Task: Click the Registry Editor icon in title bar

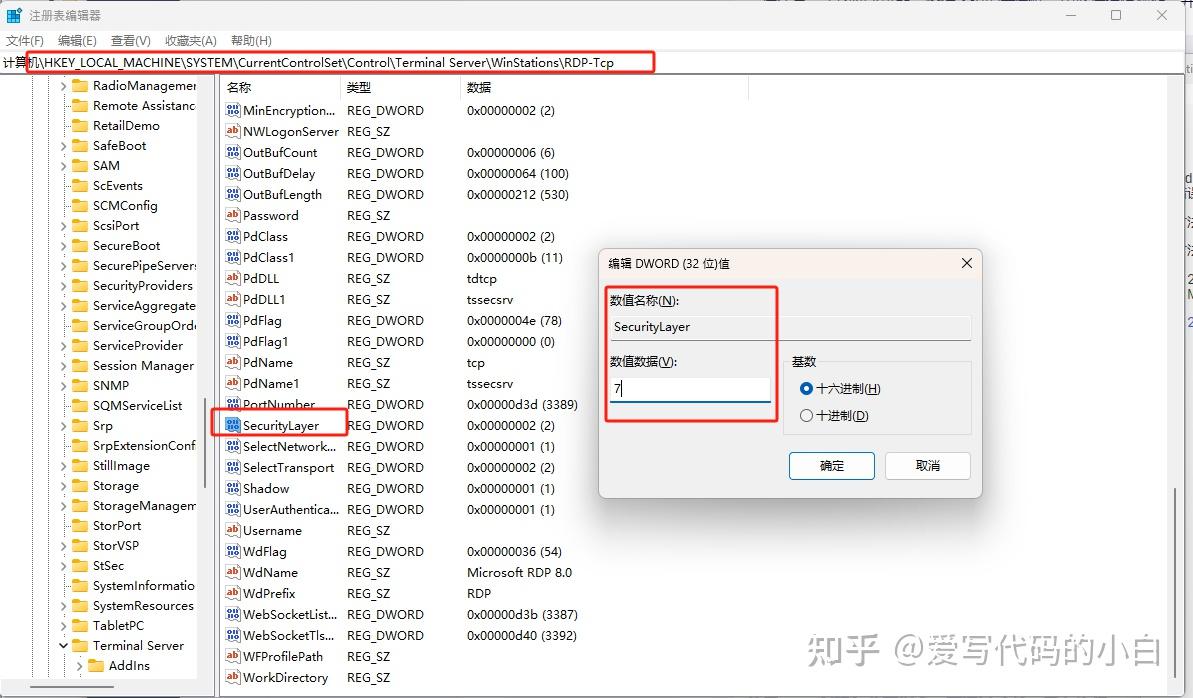Action: tap(14, 14)
